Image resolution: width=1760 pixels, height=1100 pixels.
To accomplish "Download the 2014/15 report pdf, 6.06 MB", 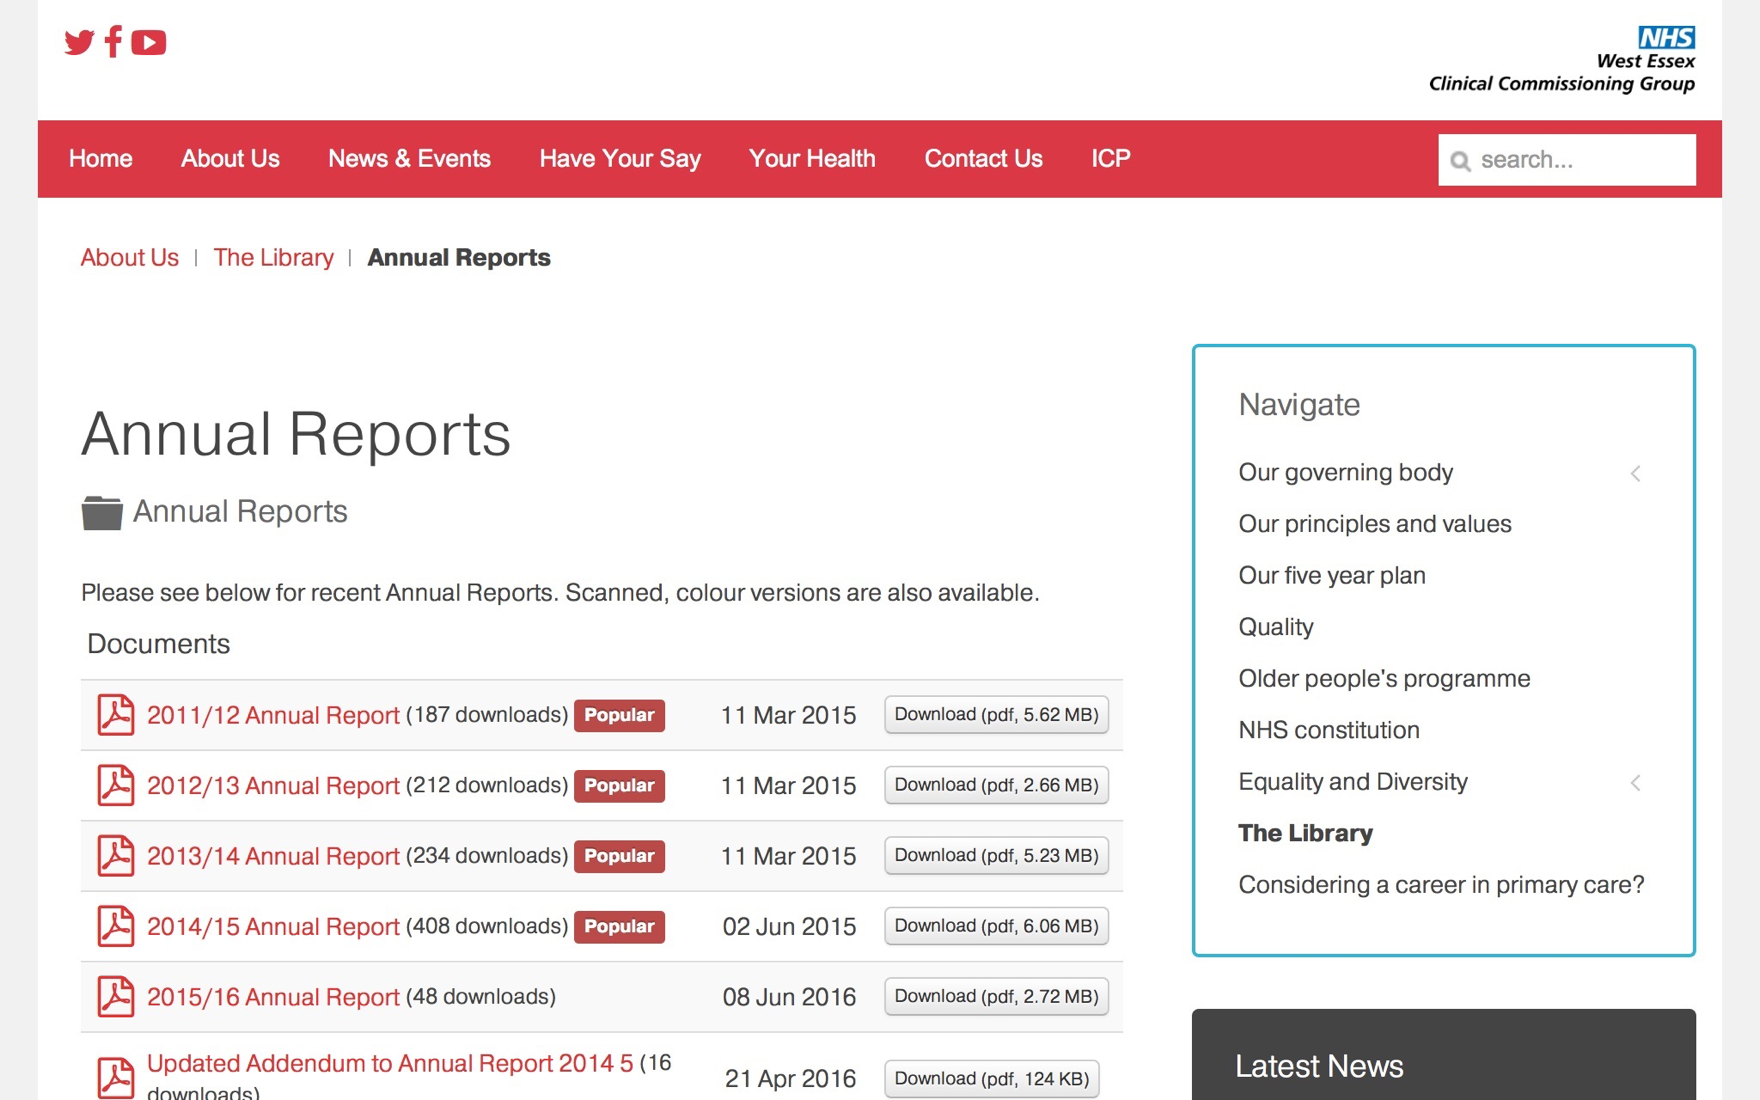I will point(996,926).
